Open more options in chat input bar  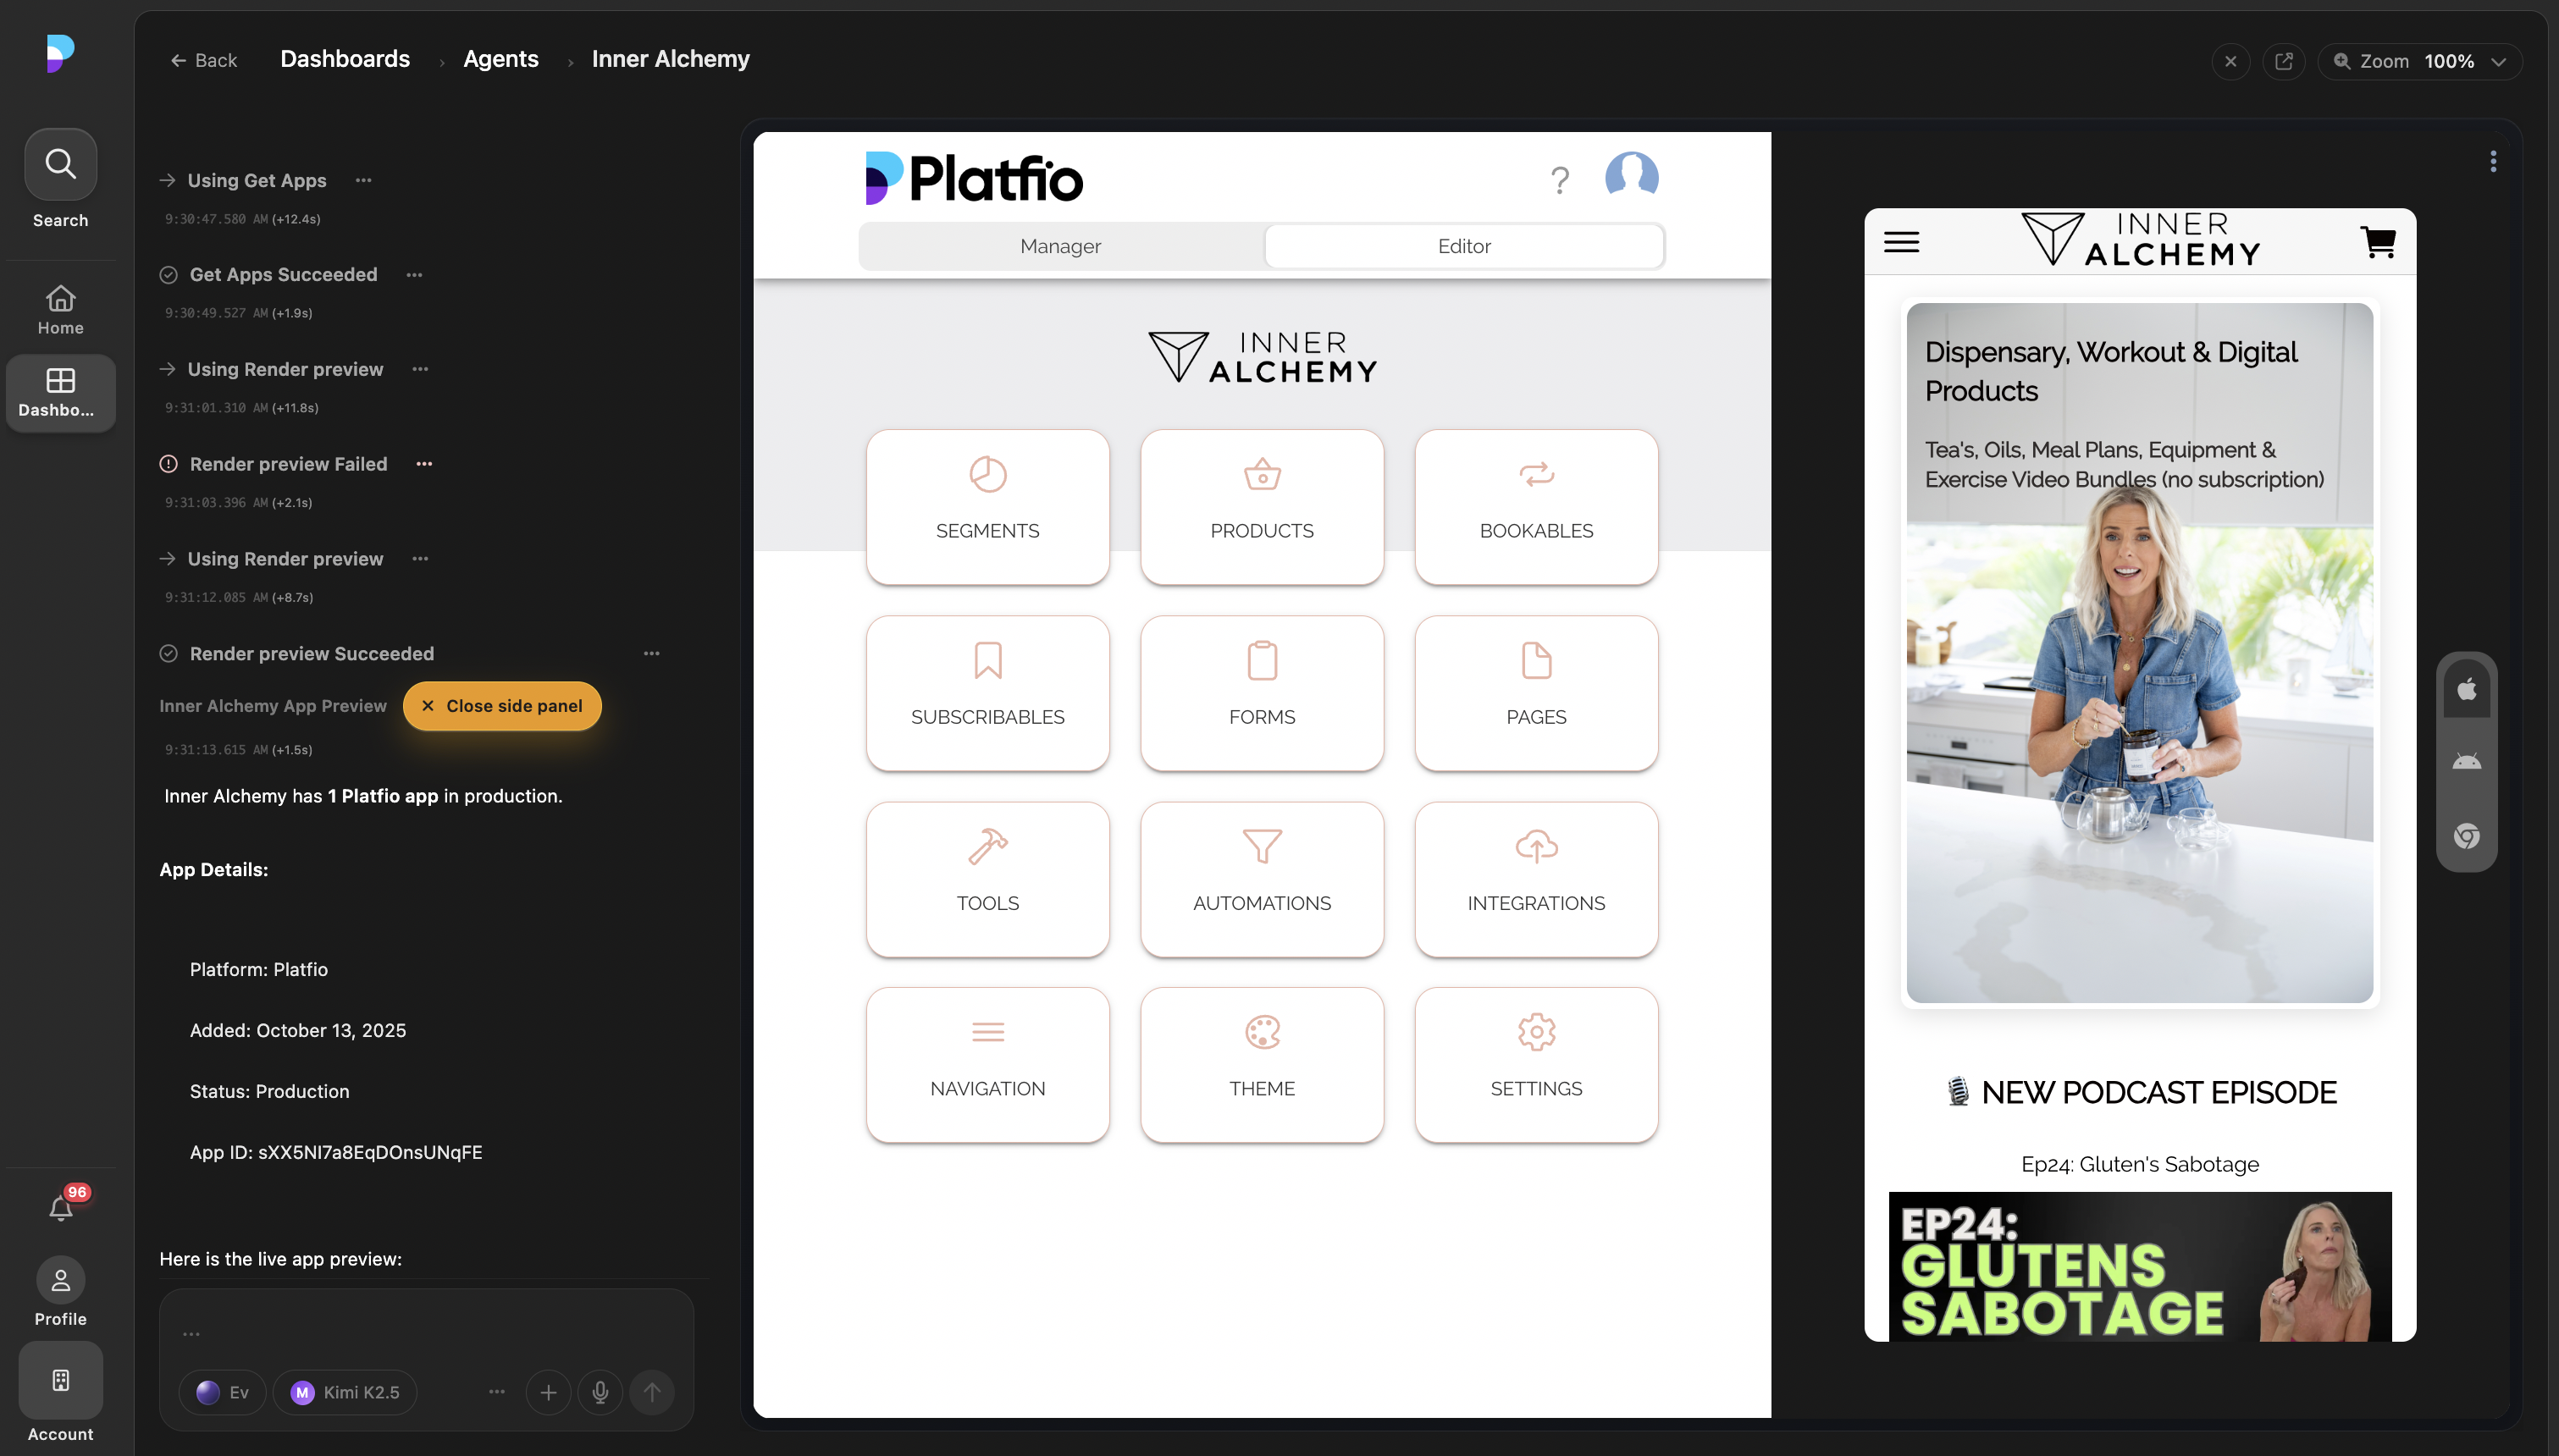tap(496, 1392)
